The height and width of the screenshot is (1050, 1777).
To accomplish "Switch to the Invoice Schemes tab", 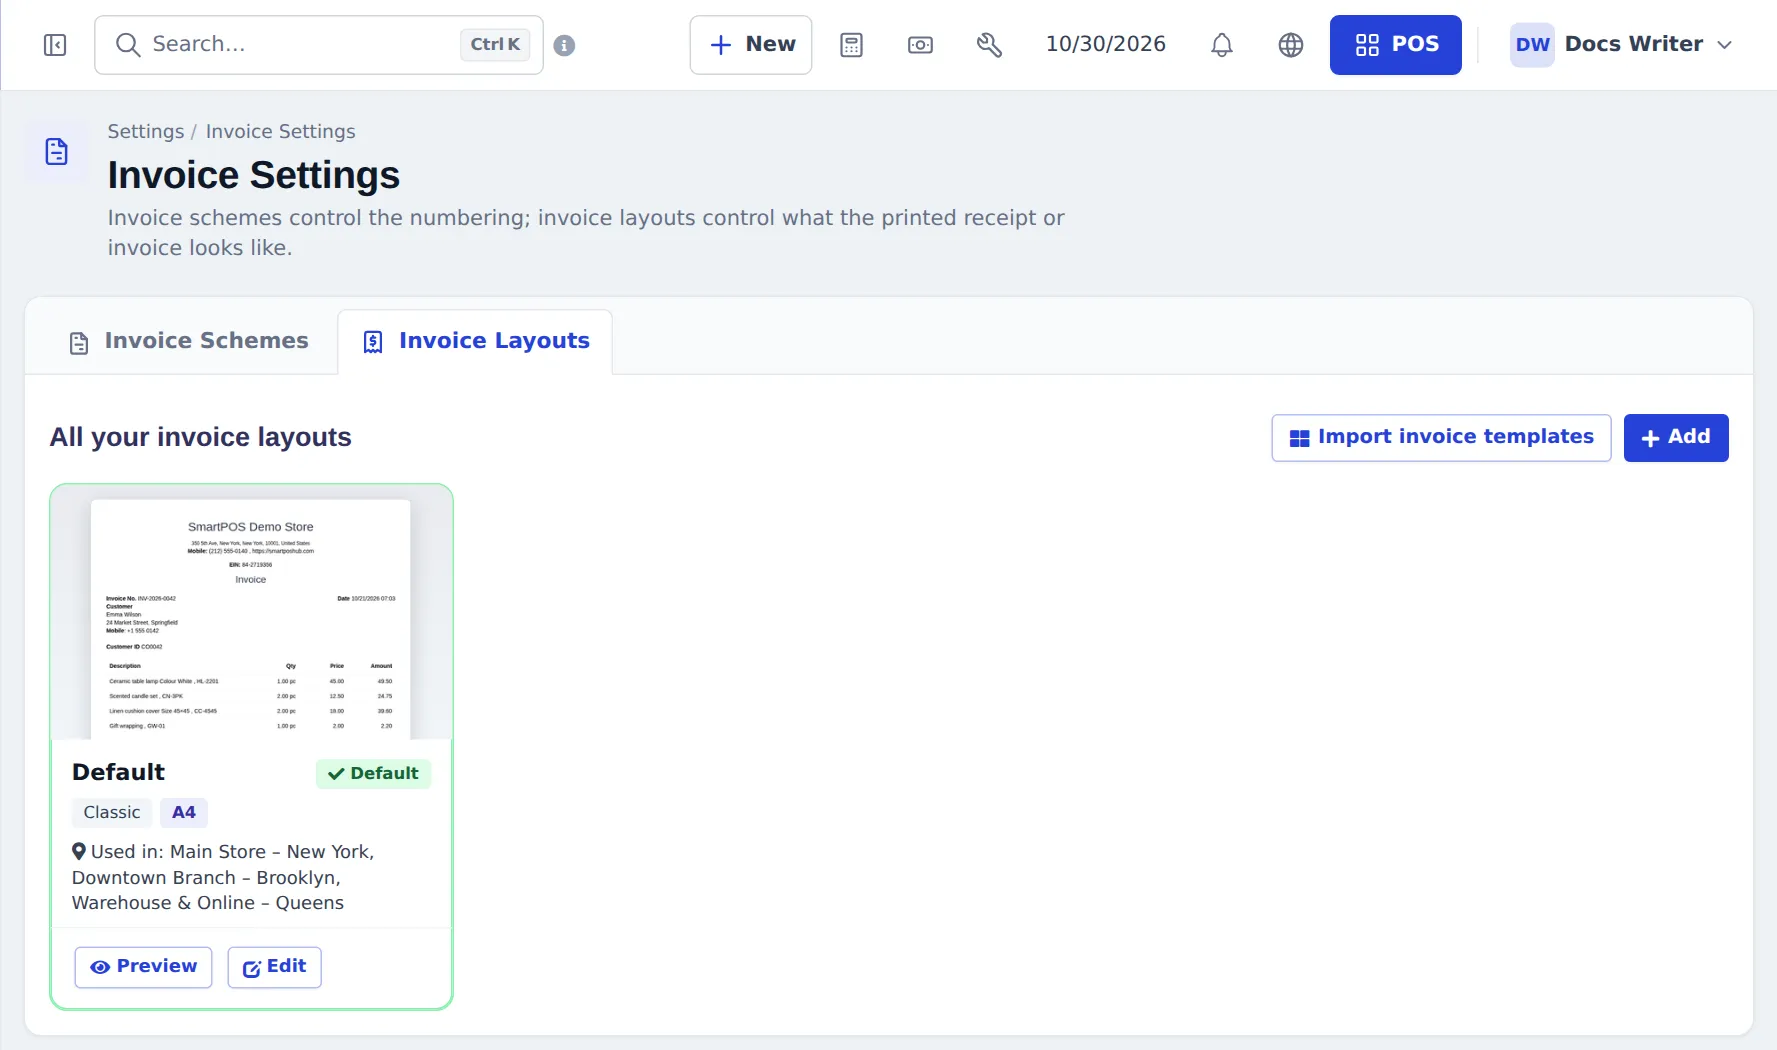I will (189, 341).
